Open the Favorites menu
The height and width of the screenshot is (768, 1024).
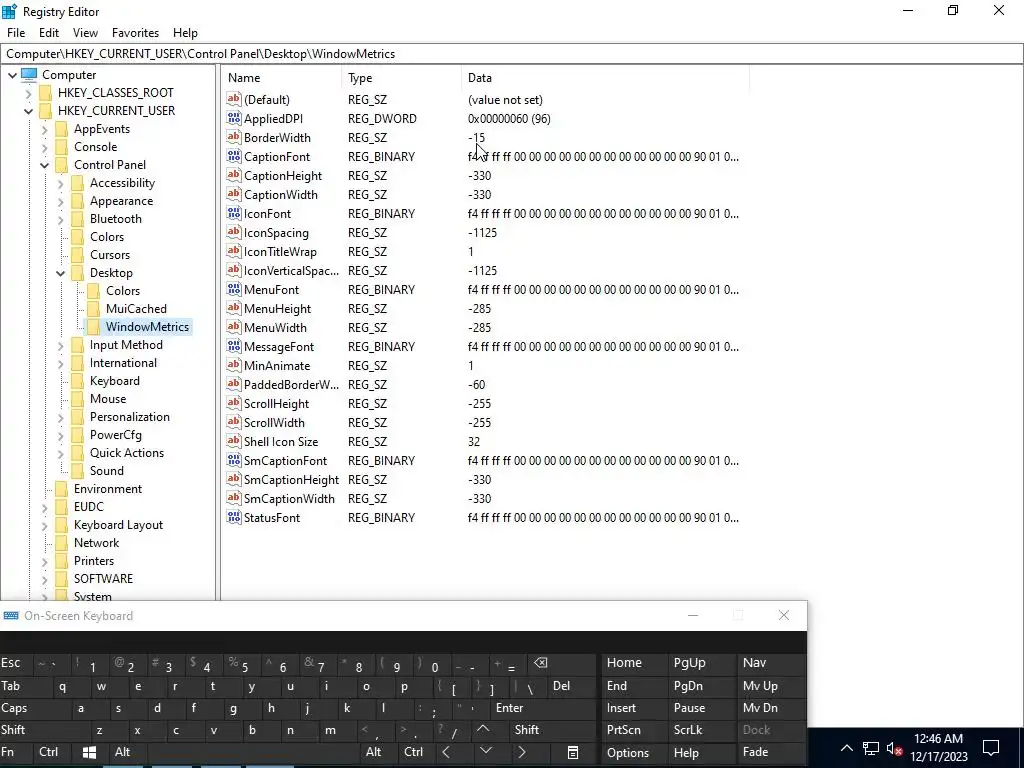coord(135,33)
